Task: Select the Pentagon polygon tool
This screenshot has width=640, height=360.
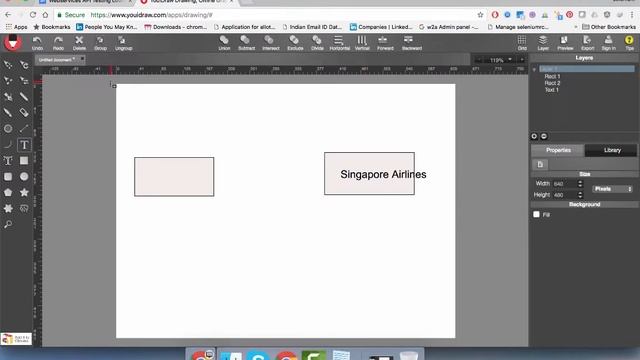Action: tap(8, 193)
